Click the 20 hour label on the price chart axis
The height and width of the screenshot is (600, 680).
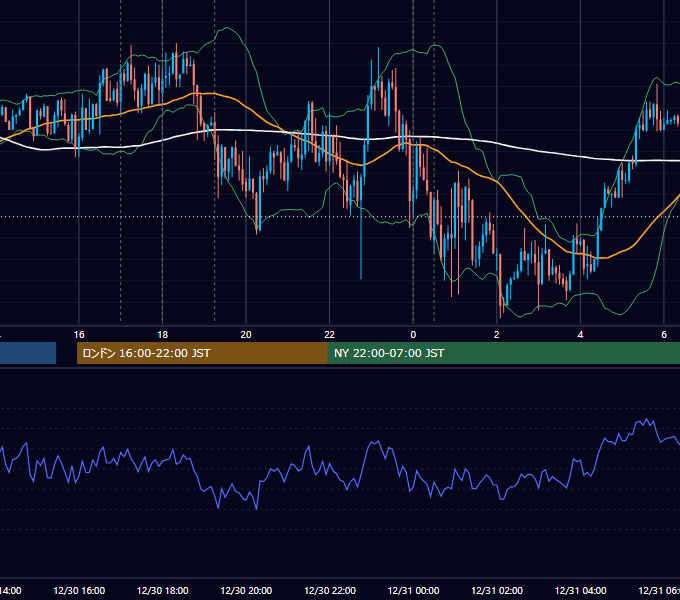pos(246,335)
